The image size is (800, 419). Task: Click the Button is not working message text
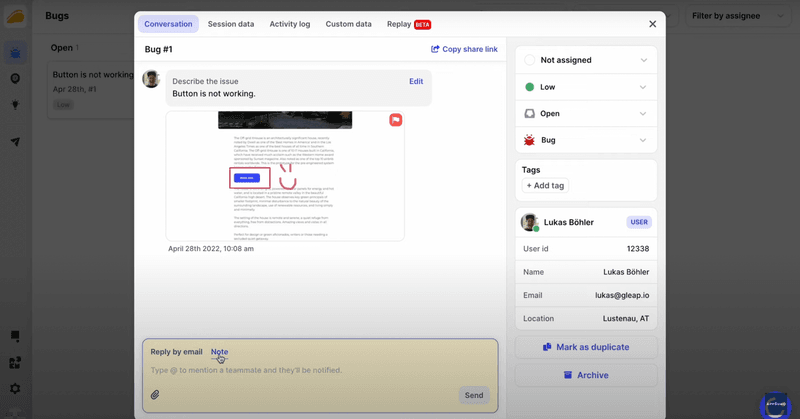[x=214, y=93]
